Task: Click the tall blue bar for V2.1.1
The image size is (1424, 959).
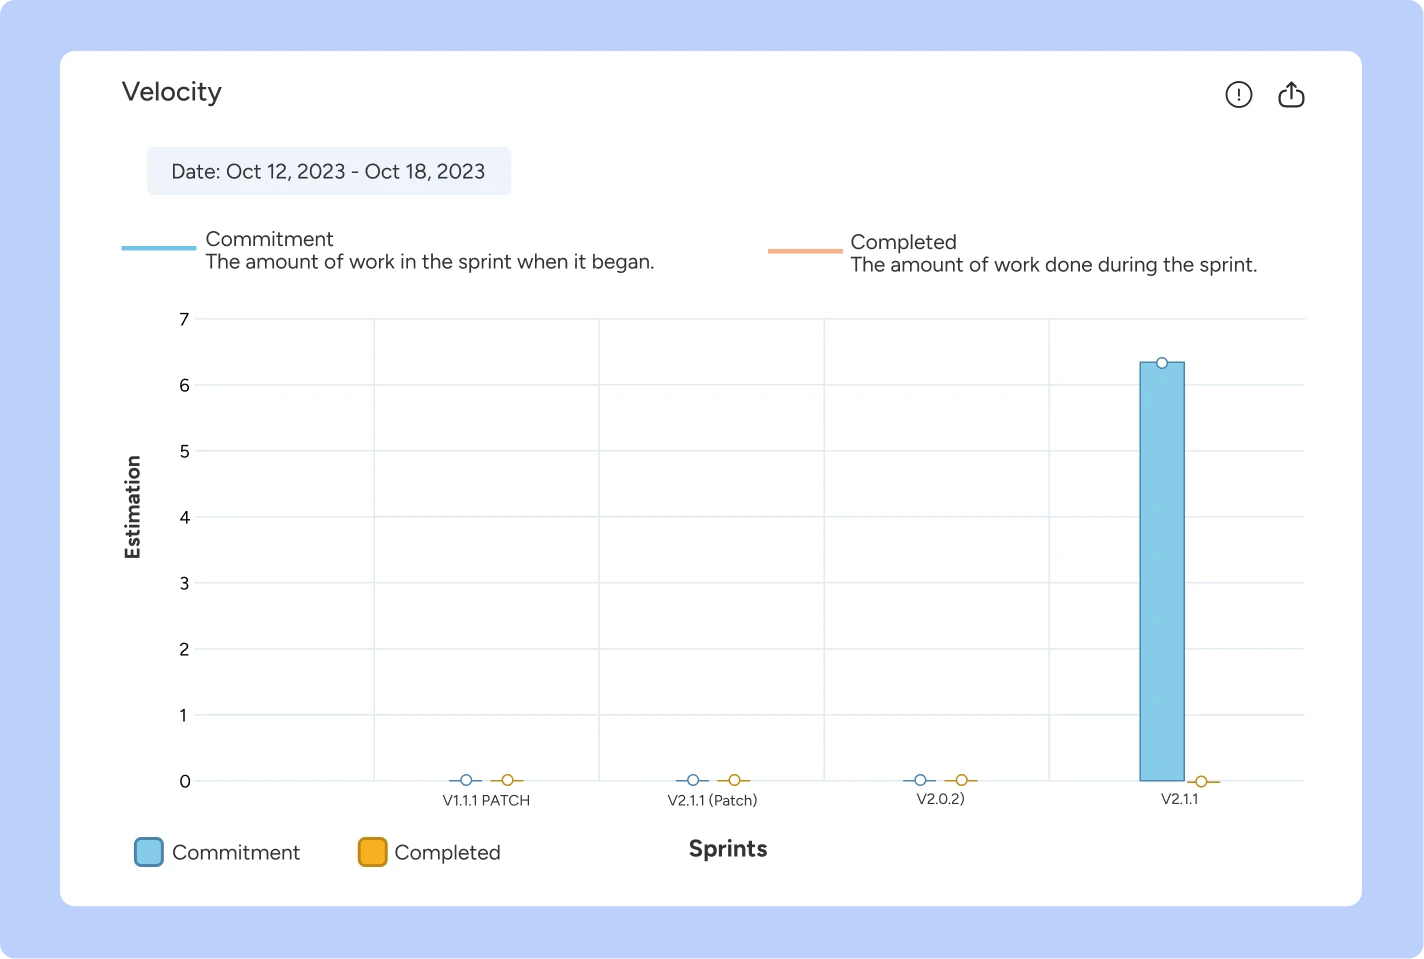Action: pos(1161,570)
